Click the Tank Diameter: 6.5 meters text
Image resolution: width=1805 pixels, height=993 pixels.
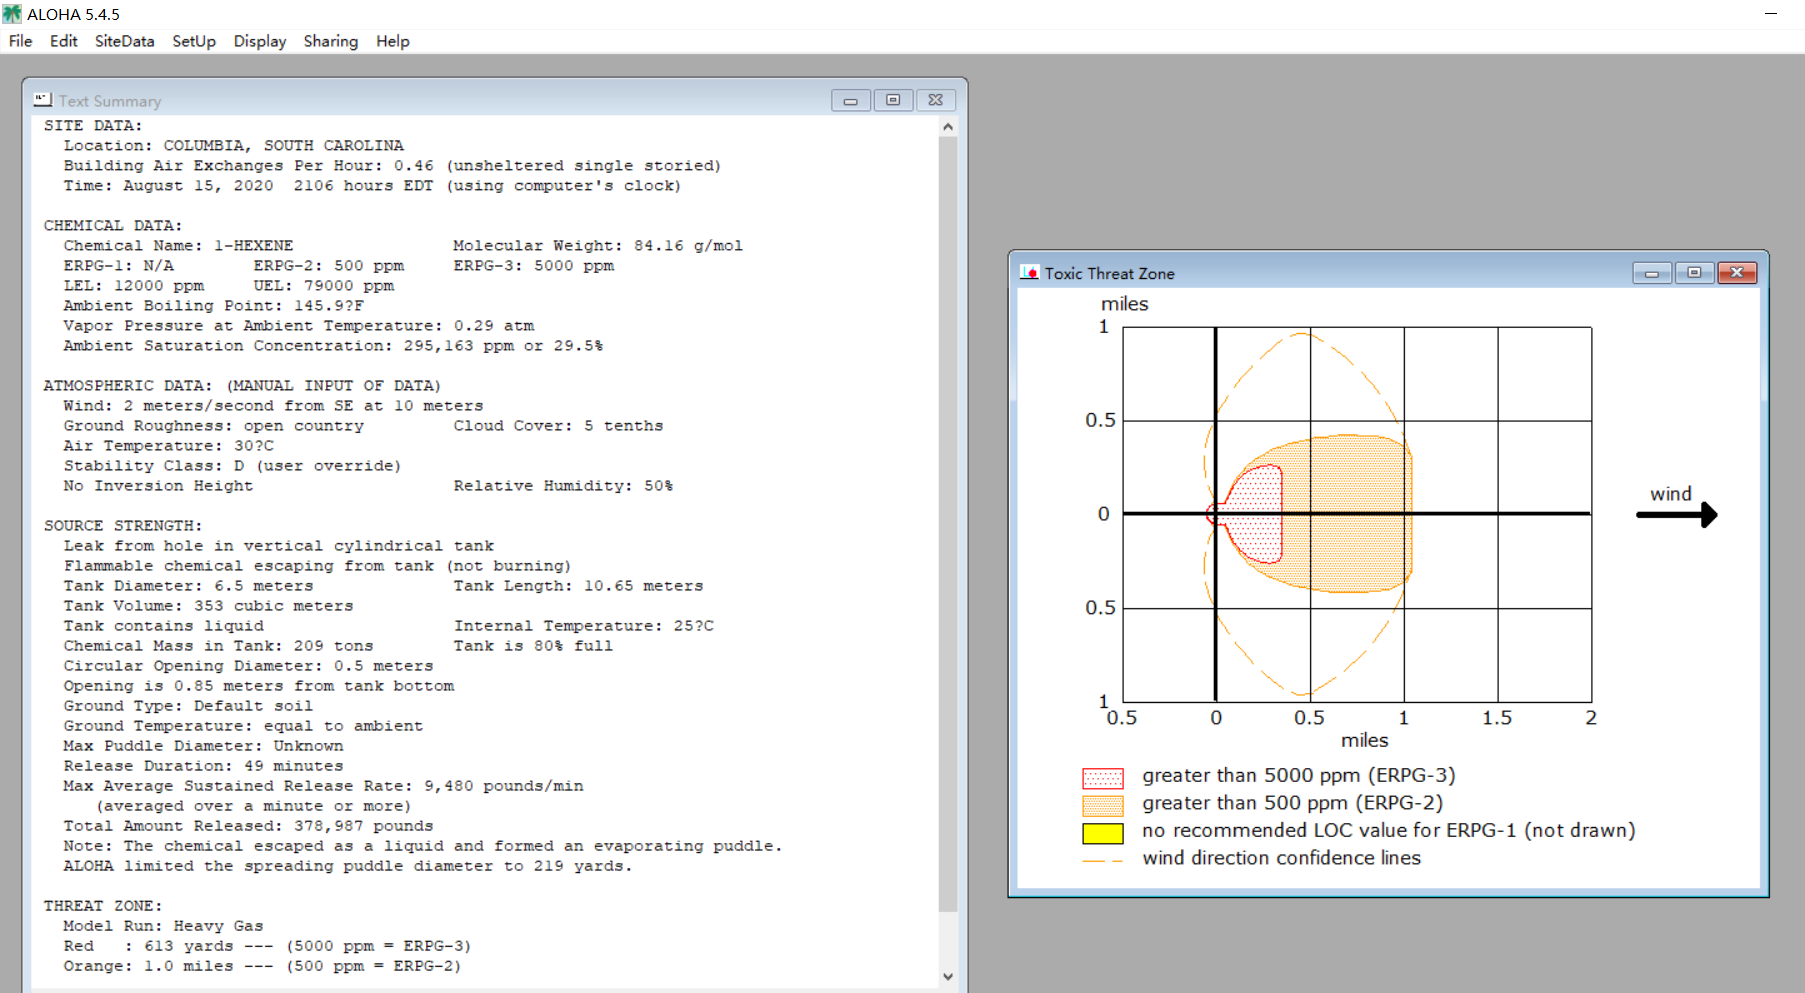coord(189,586)
